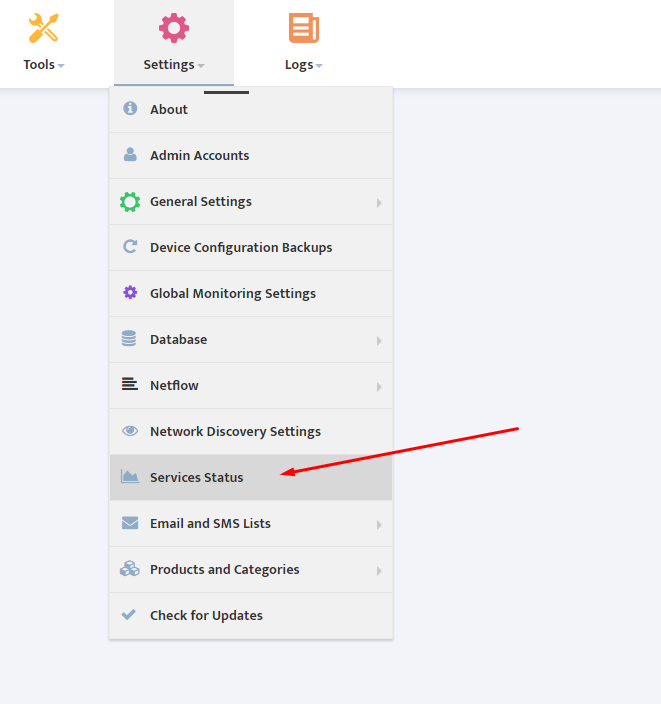Screen dimensions: 661x704
Task: Click the Services Status chart icon
Action: (130, 476)
